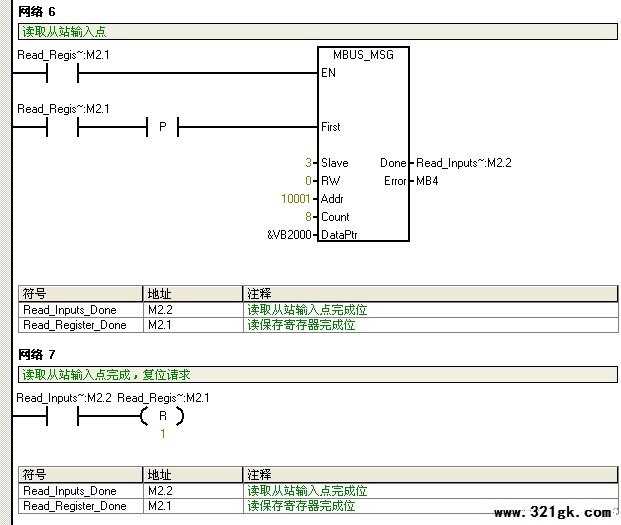This screenshot has width=621, height=525.
Task: Select Read_Inputs_Done row in Network 6 table
Action: pos(318,310)
